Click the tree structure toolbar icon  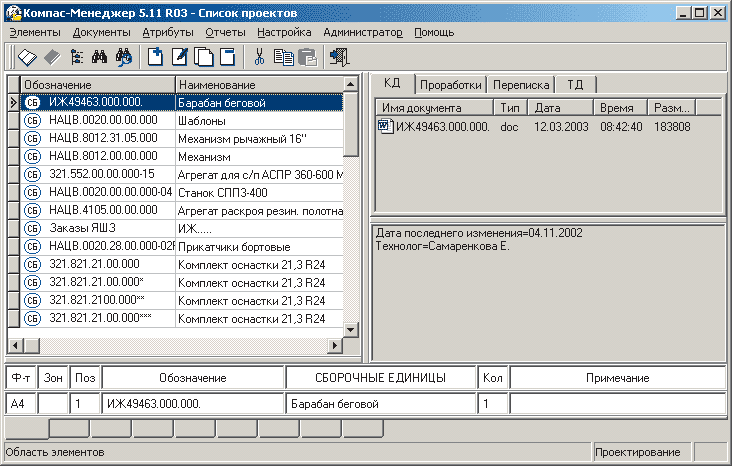(x=75, y=57)
